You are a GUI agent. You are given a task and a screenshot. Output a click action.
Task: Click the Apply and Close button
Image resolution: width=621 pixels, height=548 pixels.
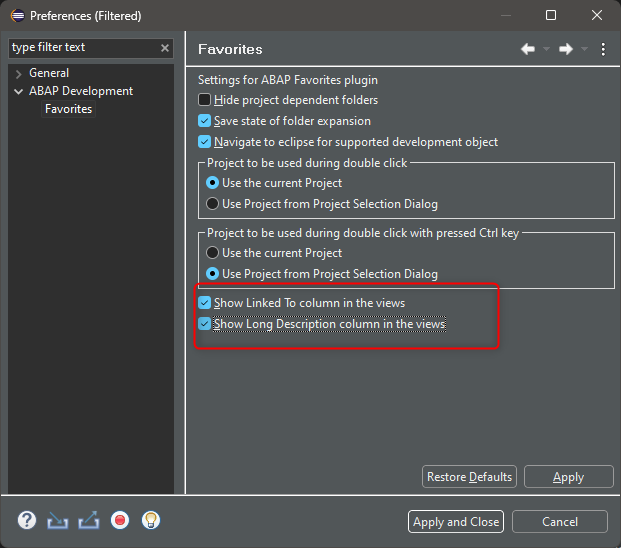456,522
